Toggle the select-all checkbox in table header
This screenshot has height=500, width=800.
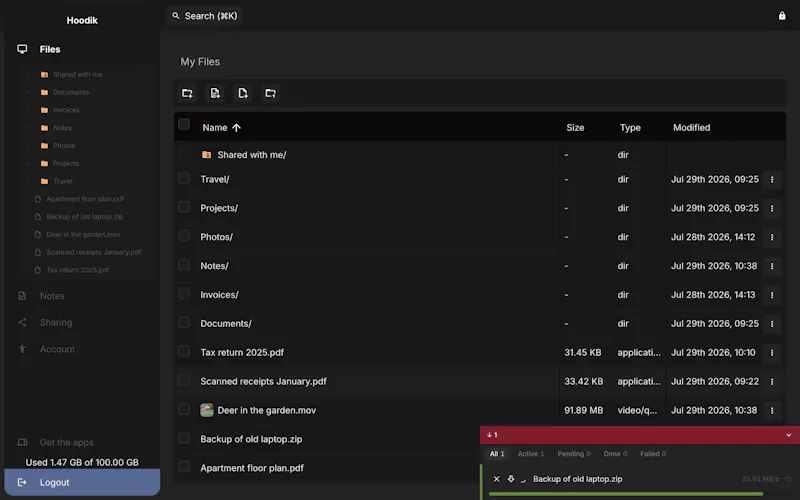[184, 124]
